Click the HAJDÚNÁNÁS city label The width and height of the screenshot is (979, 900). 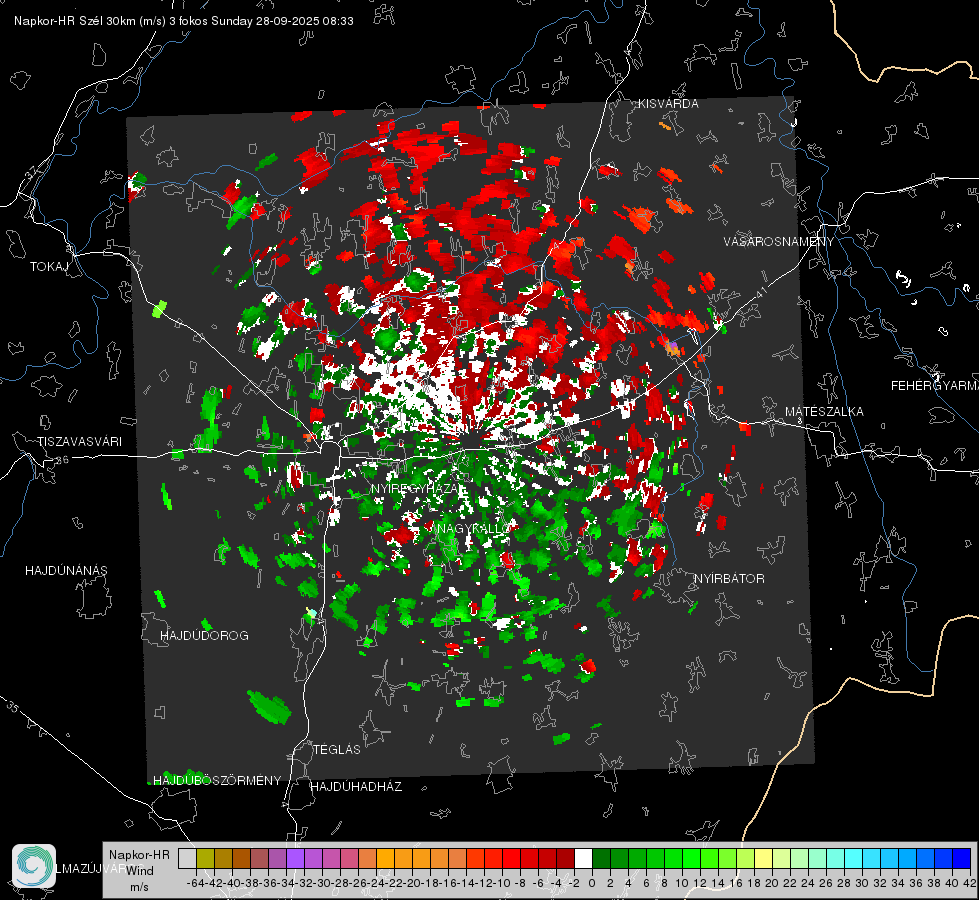click(x=66, y=571)
